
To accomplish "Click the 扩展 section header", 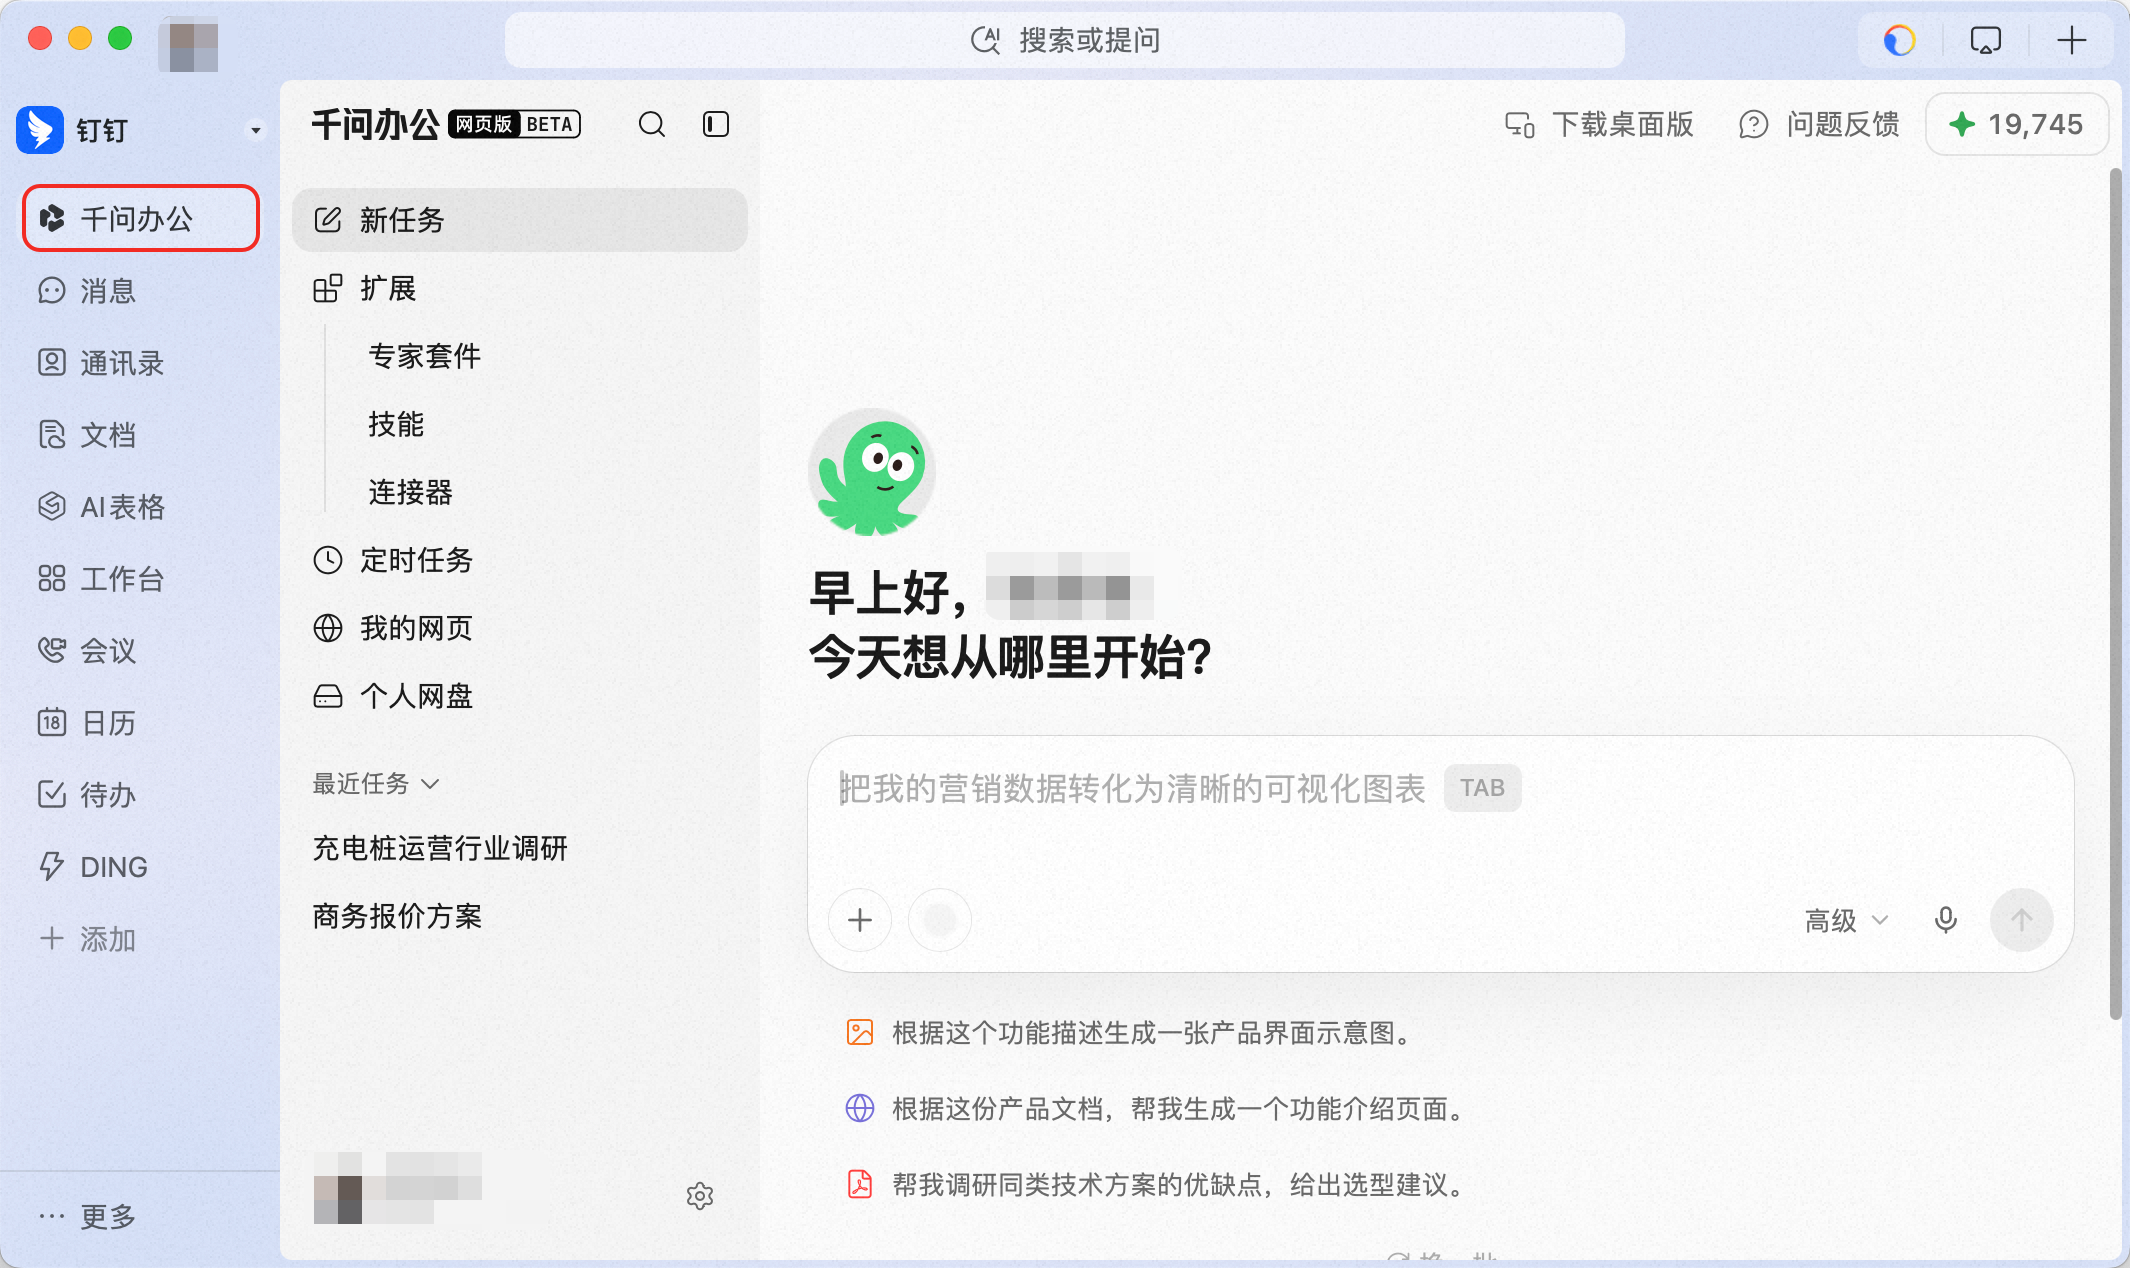I will pos(520,288).
